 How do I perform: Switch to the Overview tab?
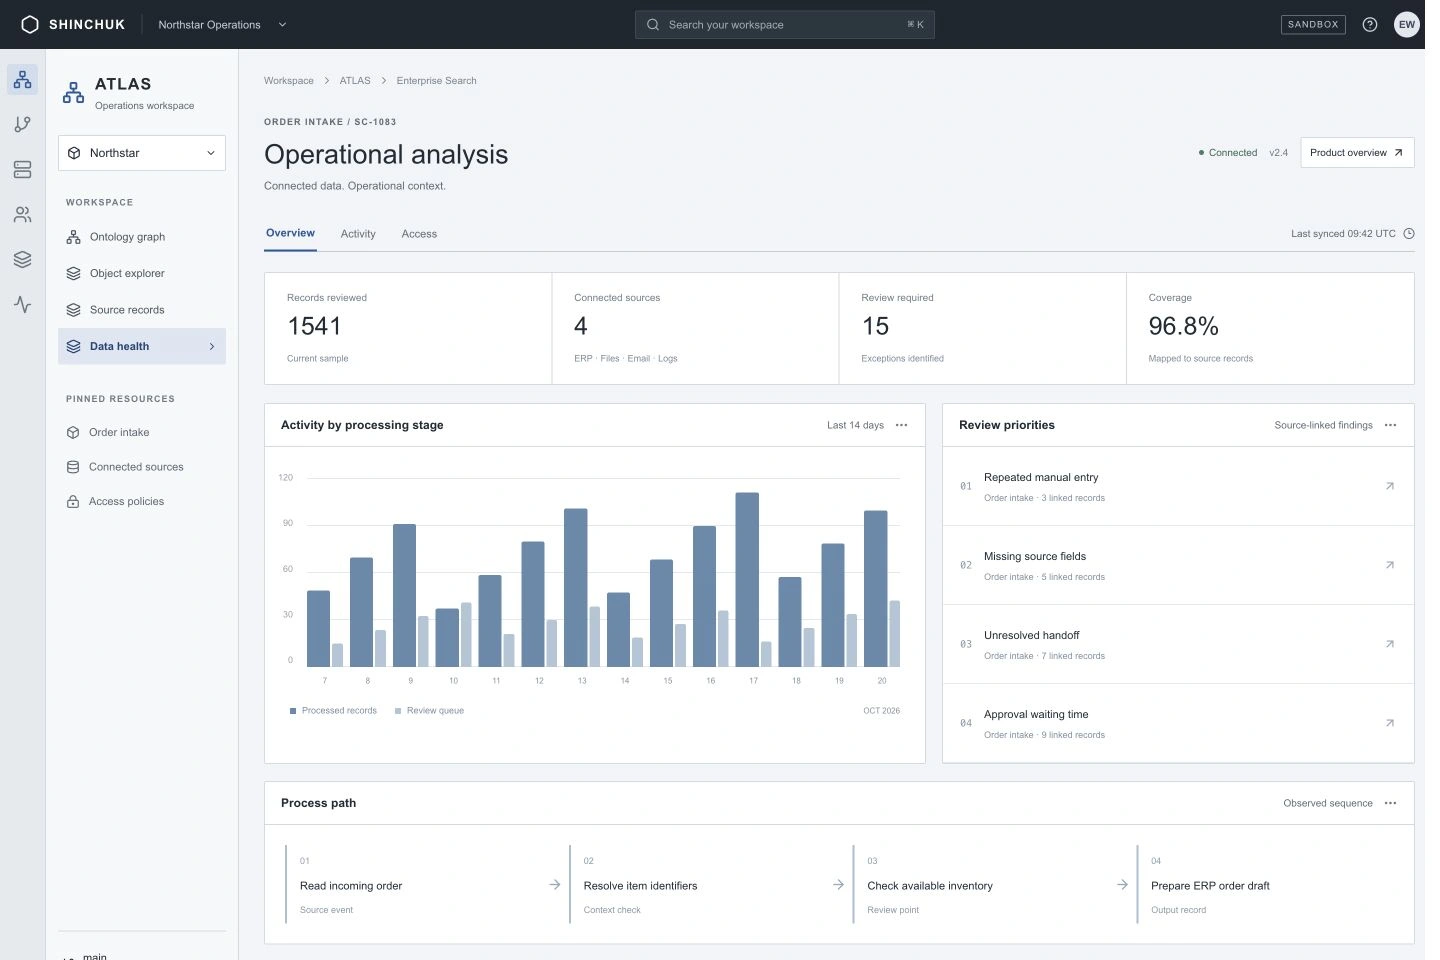pyautogui.click(x=290, y=233)
